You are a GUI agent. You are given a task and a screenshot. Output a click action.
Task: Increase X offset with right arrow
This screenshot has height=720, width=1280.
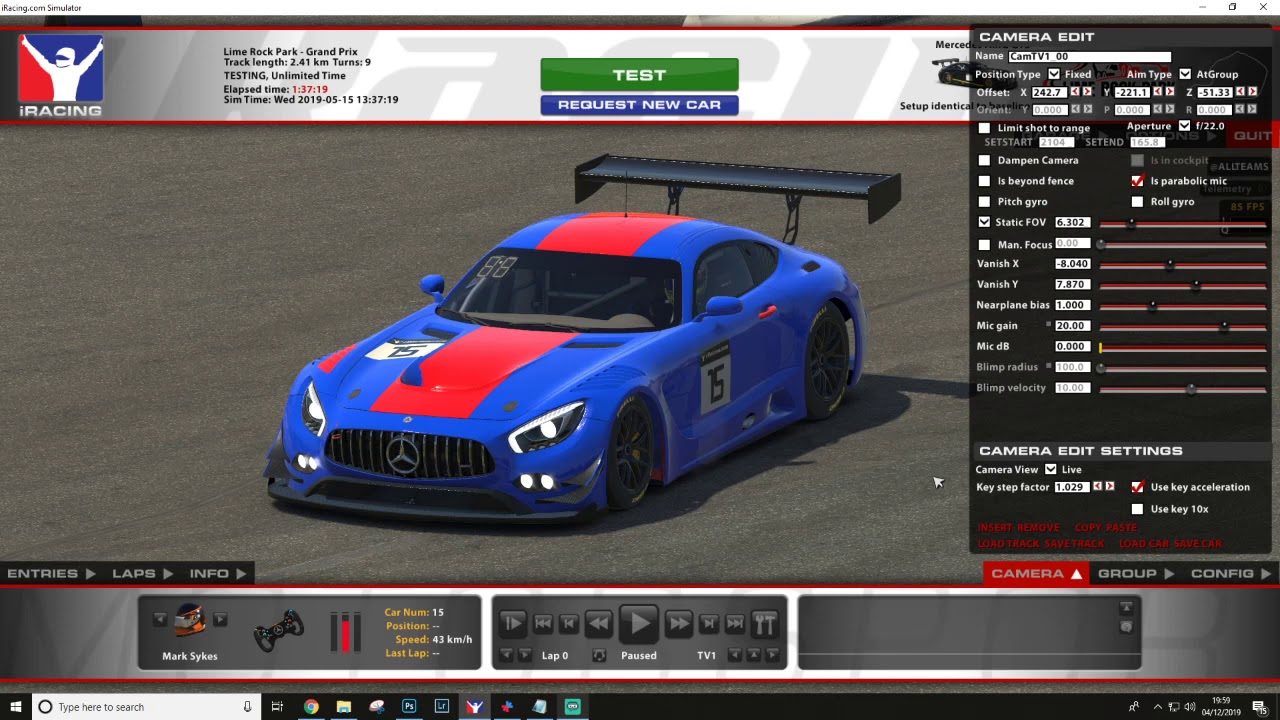1087,92
